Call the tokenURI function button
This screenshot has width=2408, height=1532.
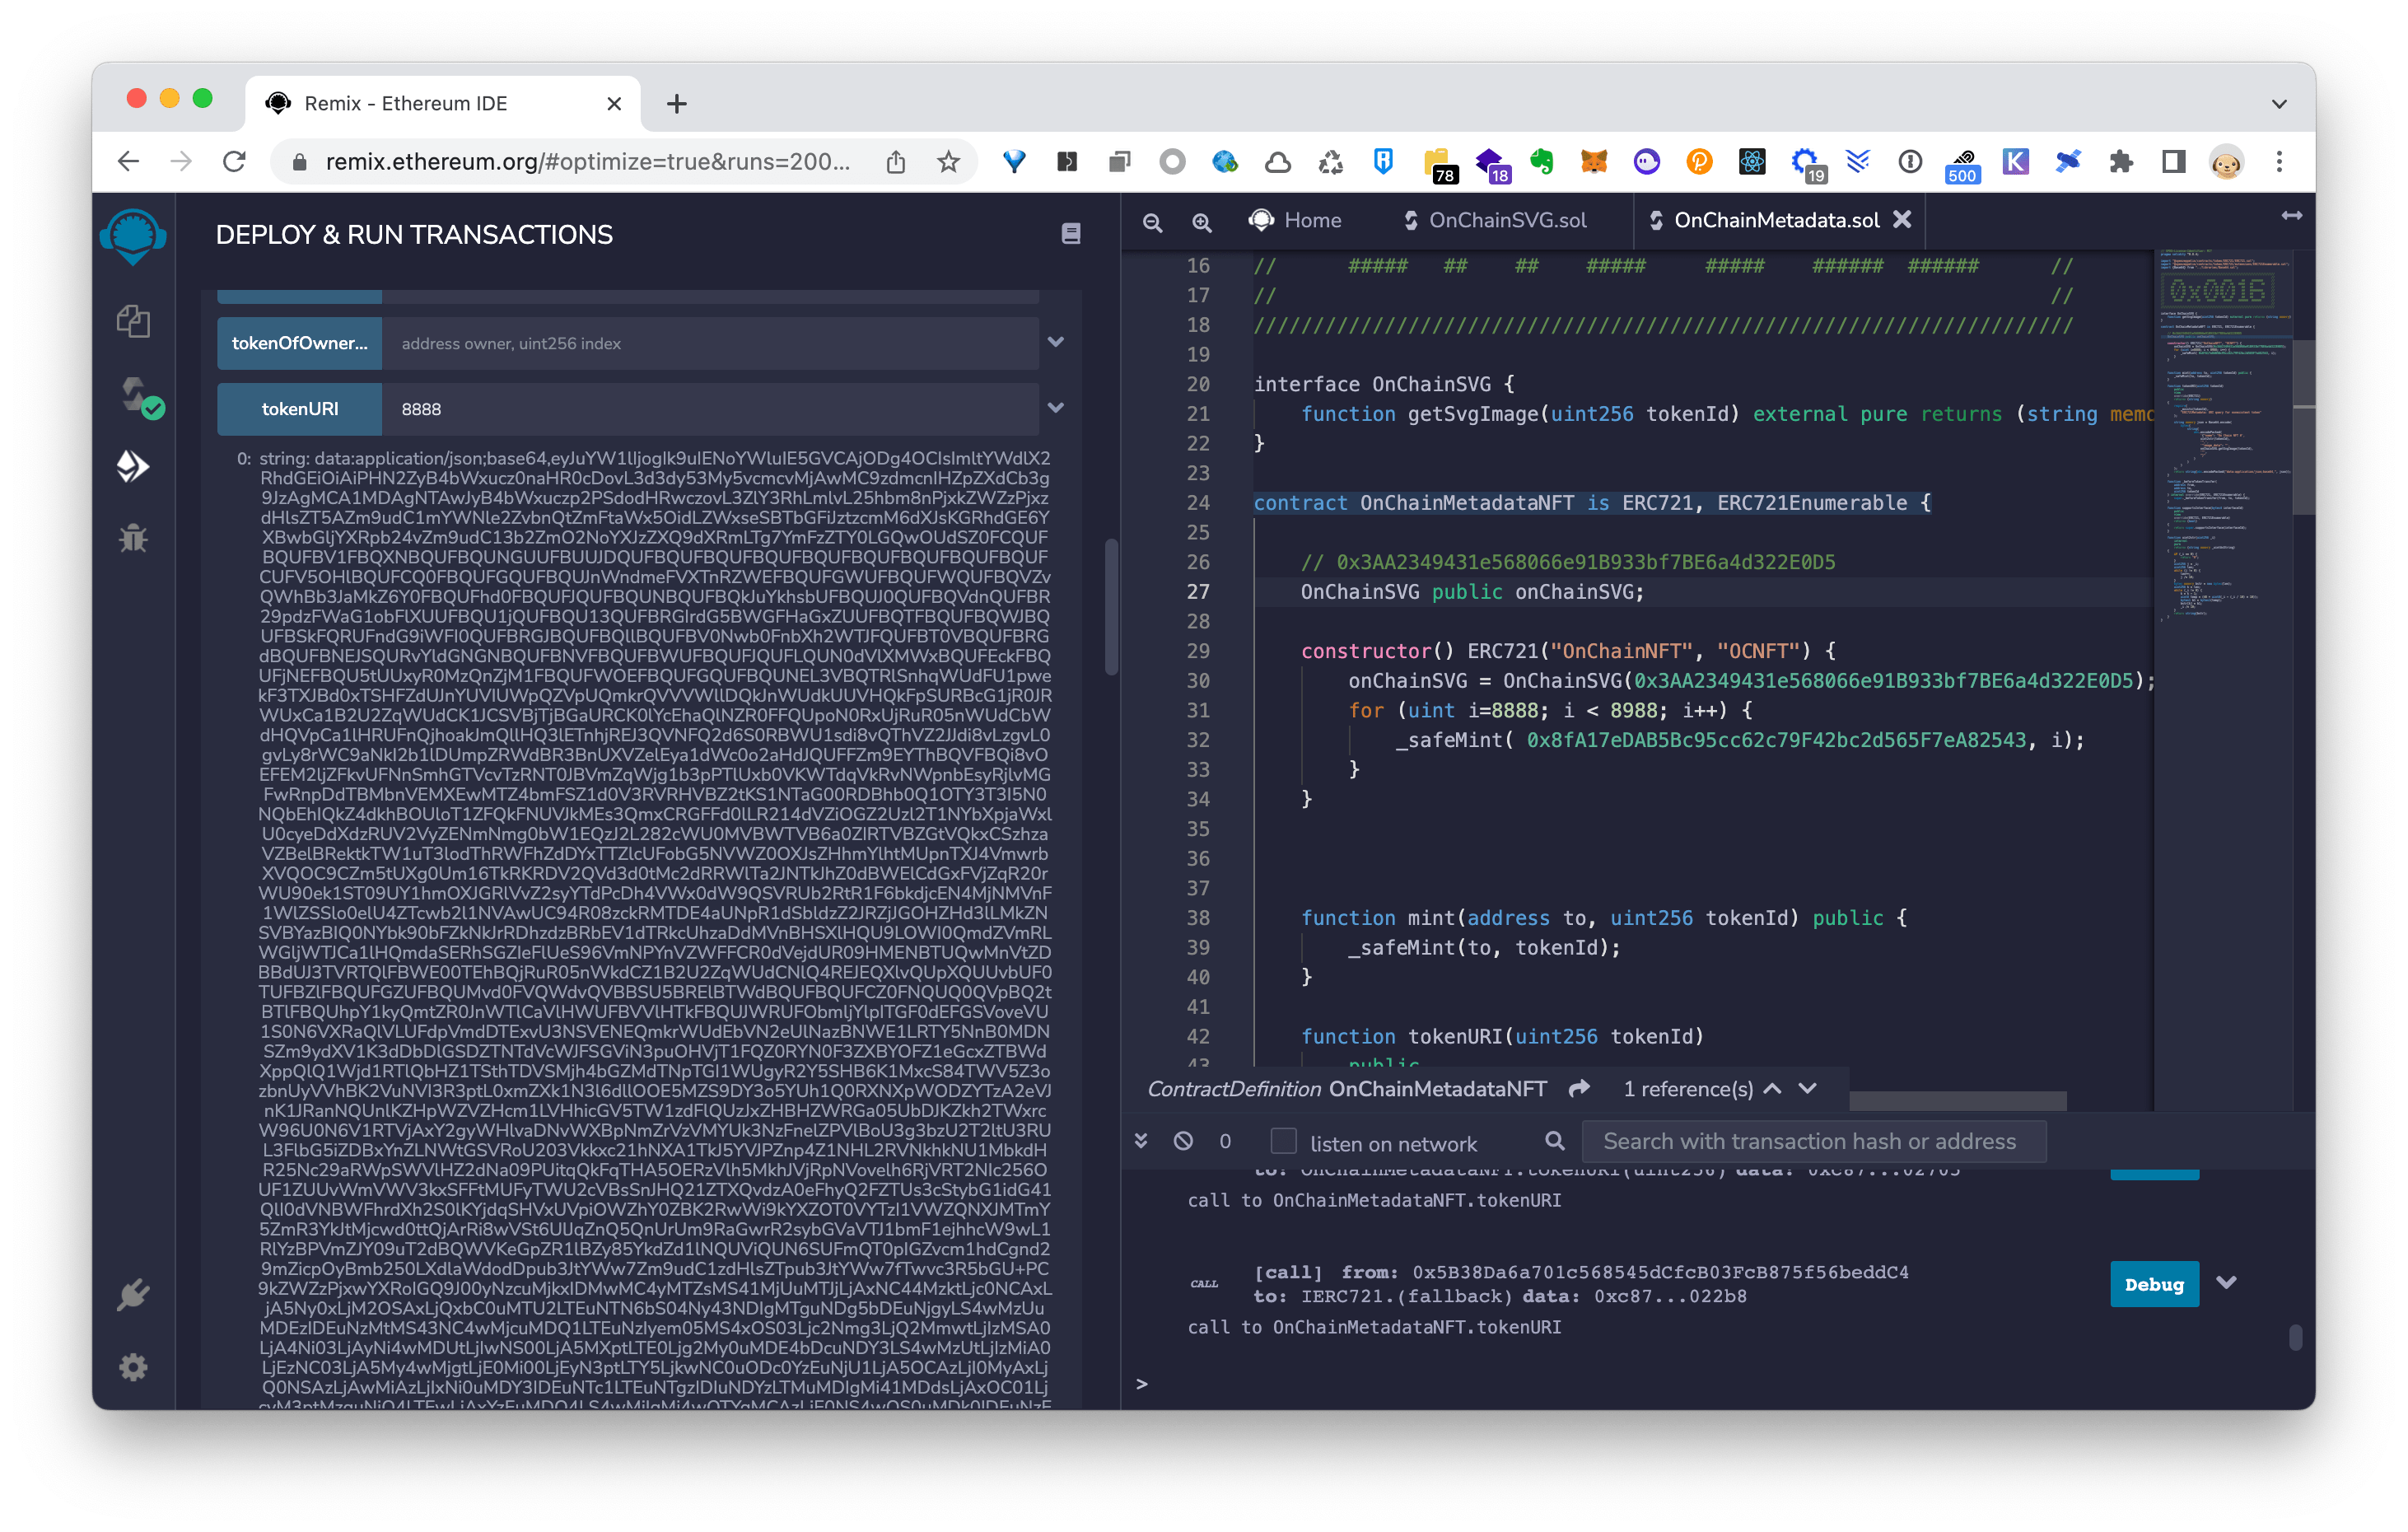[x=299, y=409]
